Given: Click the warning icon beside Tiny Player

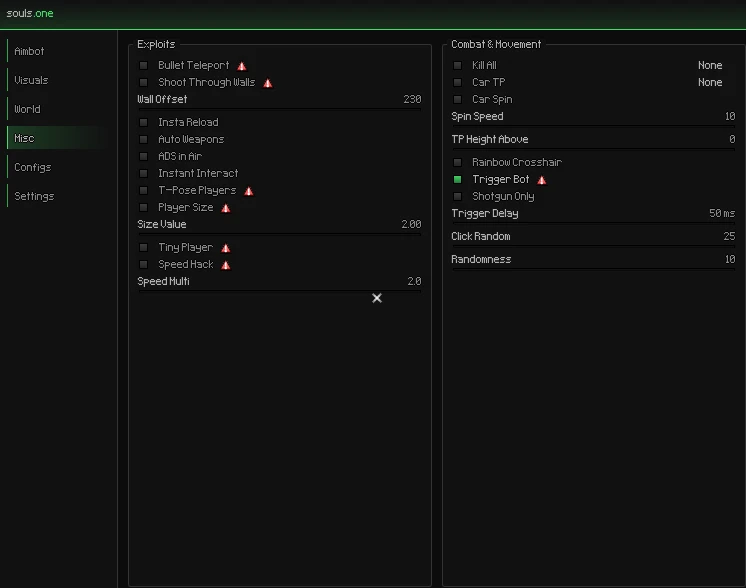Looking at the screenshot, I should pyautogui.click(x=226, y=248).
